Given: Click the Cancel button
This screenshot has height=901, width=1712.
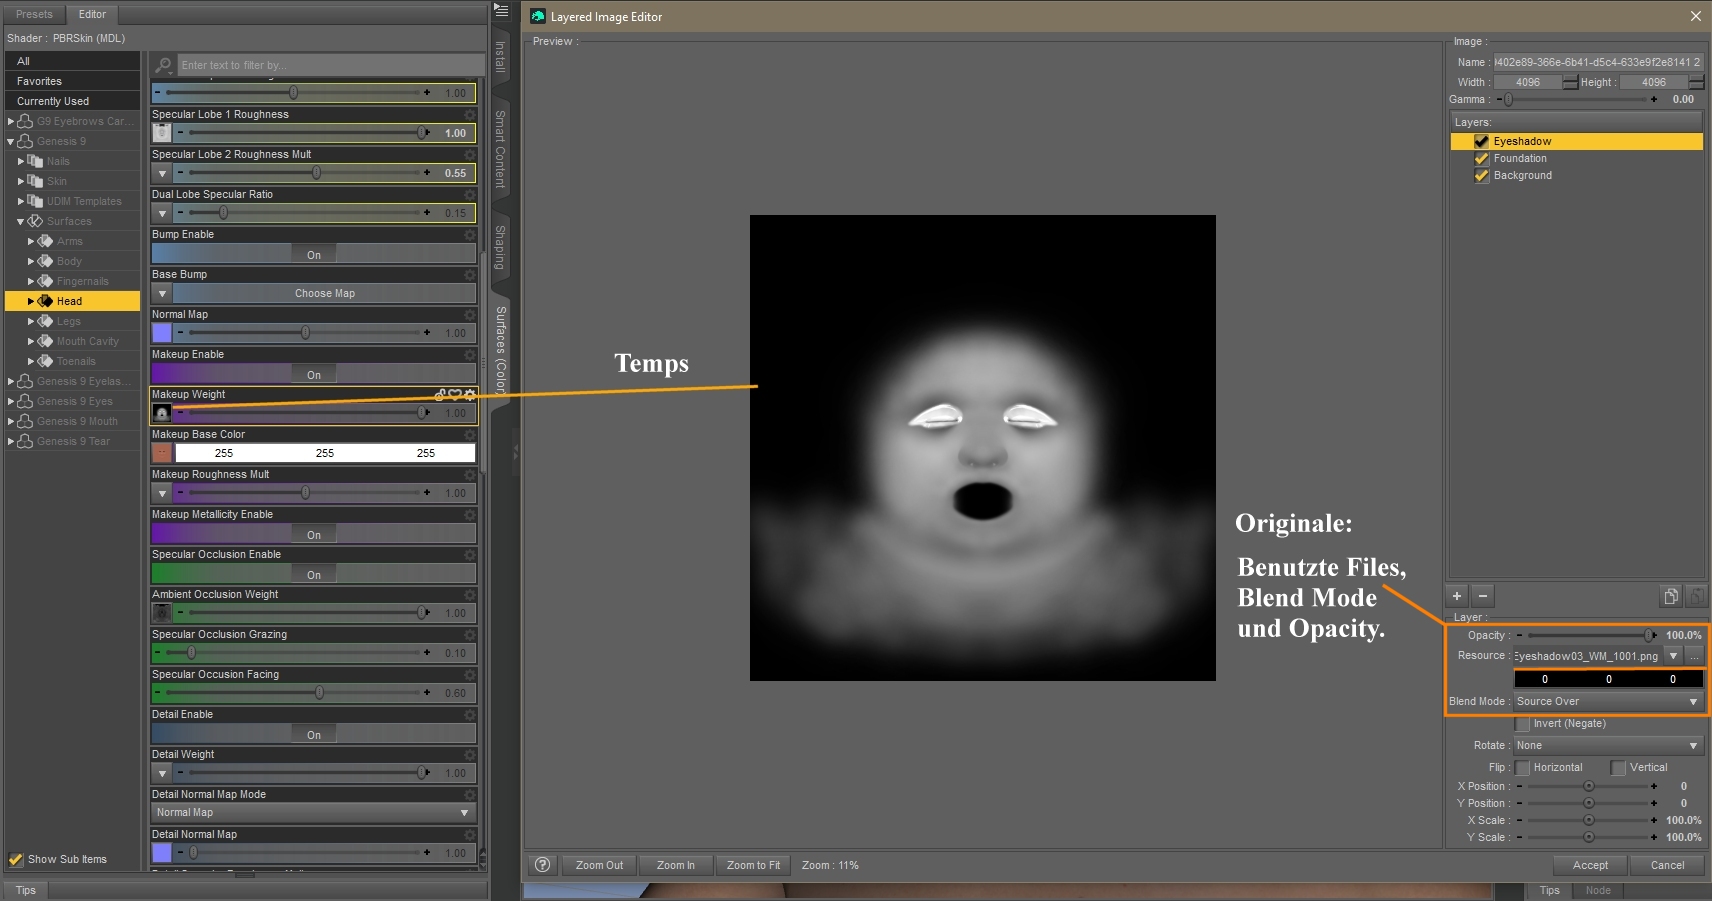Looking at the screenshot, I should tap(1667, 865).
